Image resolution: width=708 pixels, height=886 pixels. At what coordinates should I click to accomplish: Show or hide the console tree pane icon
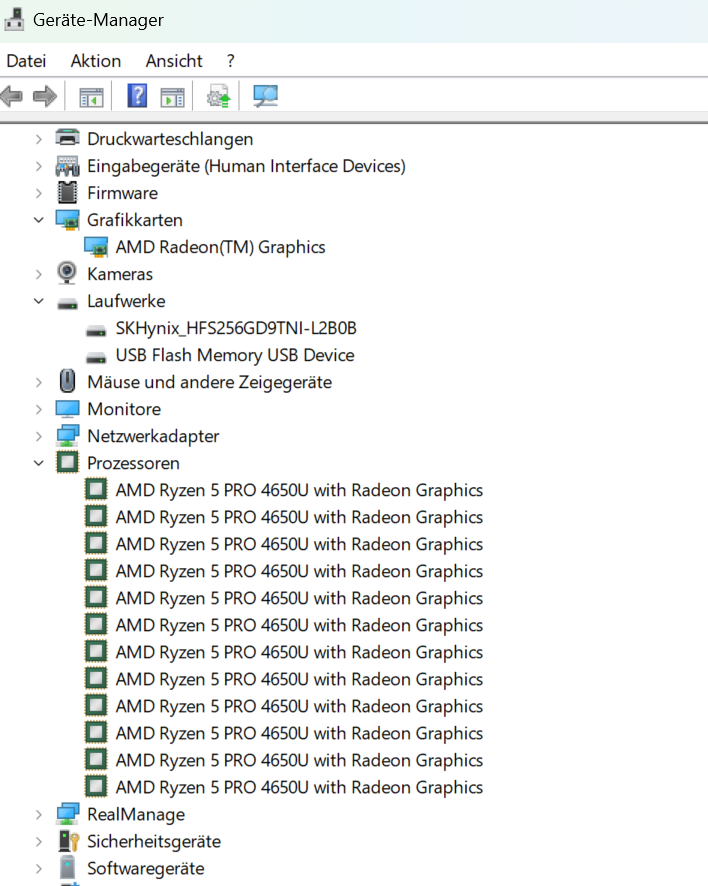(91, 97)
